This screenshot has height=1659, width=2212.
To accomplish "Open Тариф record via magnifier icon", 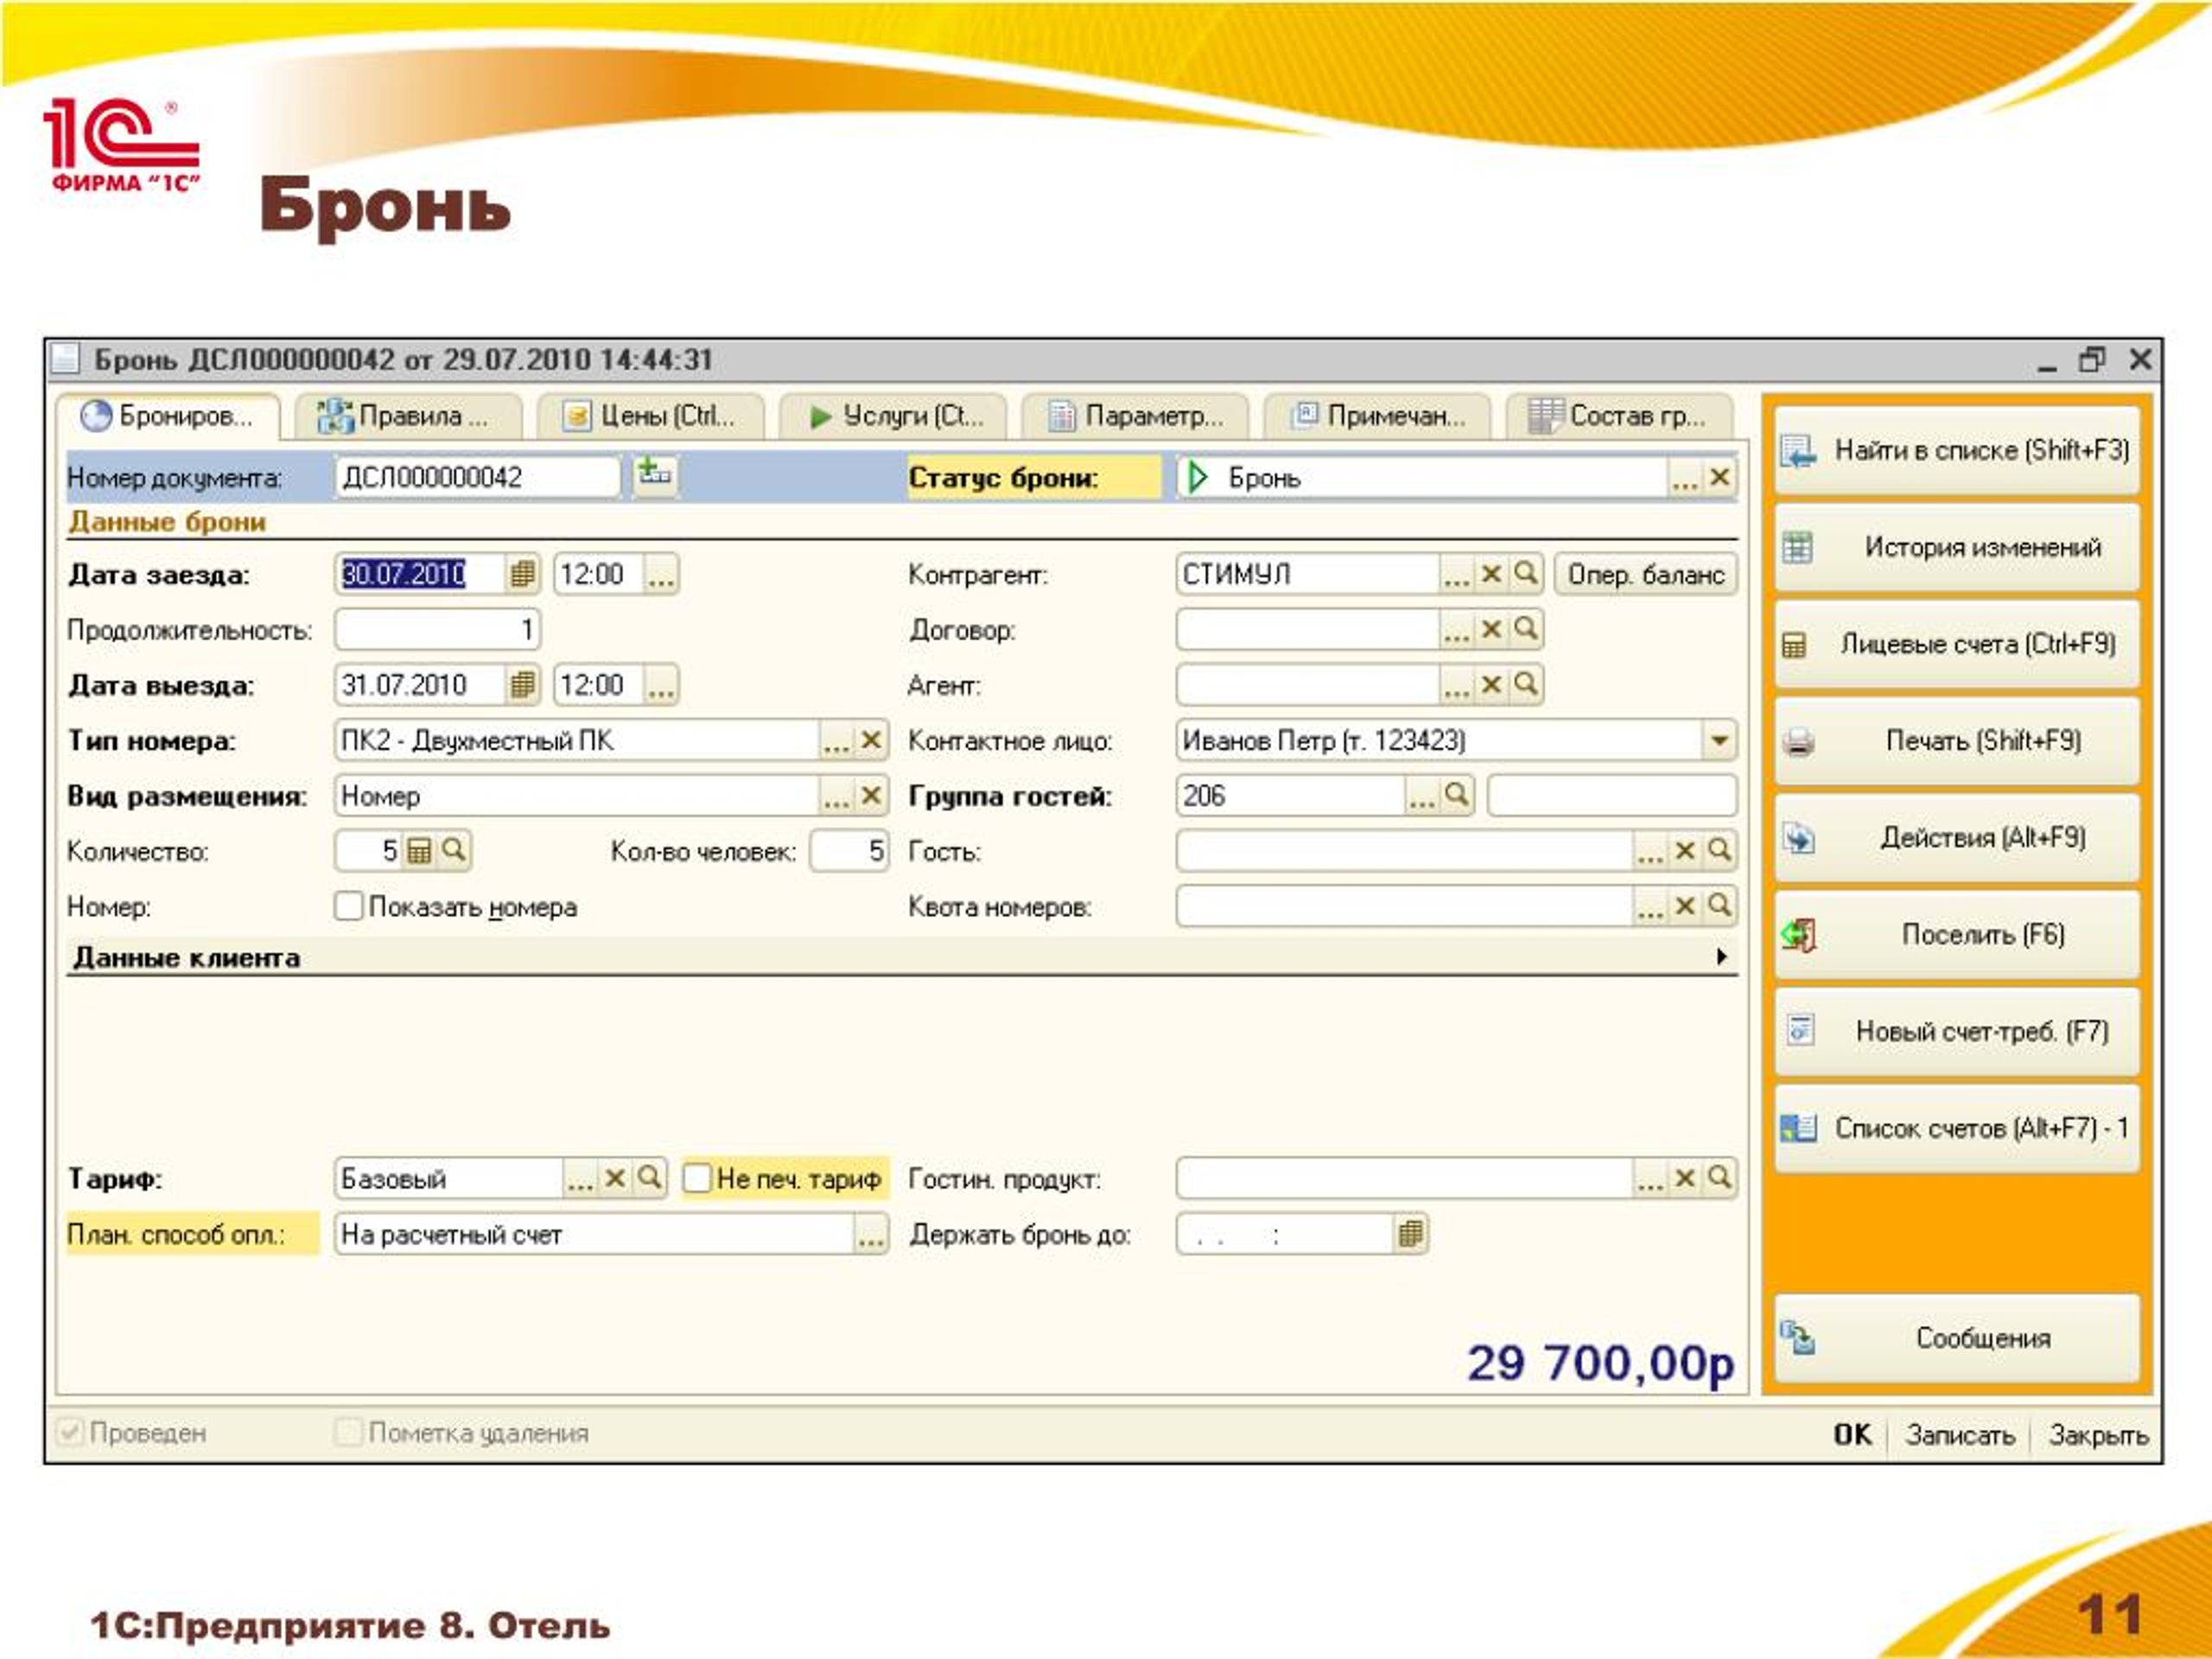I will (650, 1177).
